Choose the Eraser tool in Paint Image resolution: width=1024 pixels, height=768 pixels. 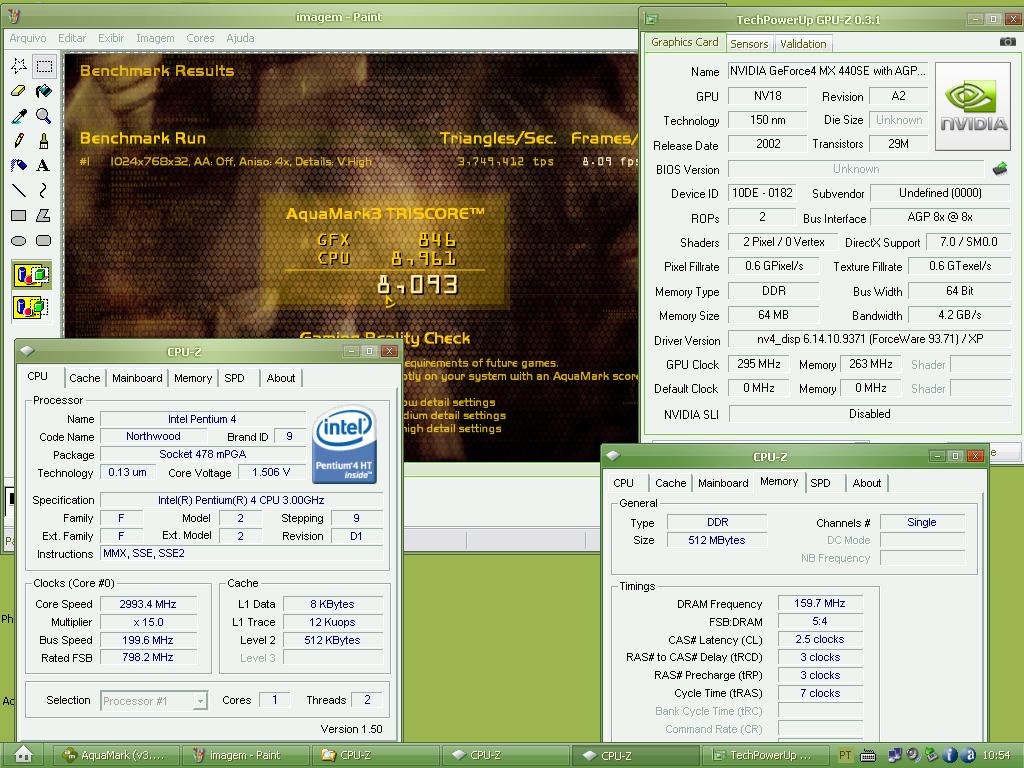[x=19, y=91]
